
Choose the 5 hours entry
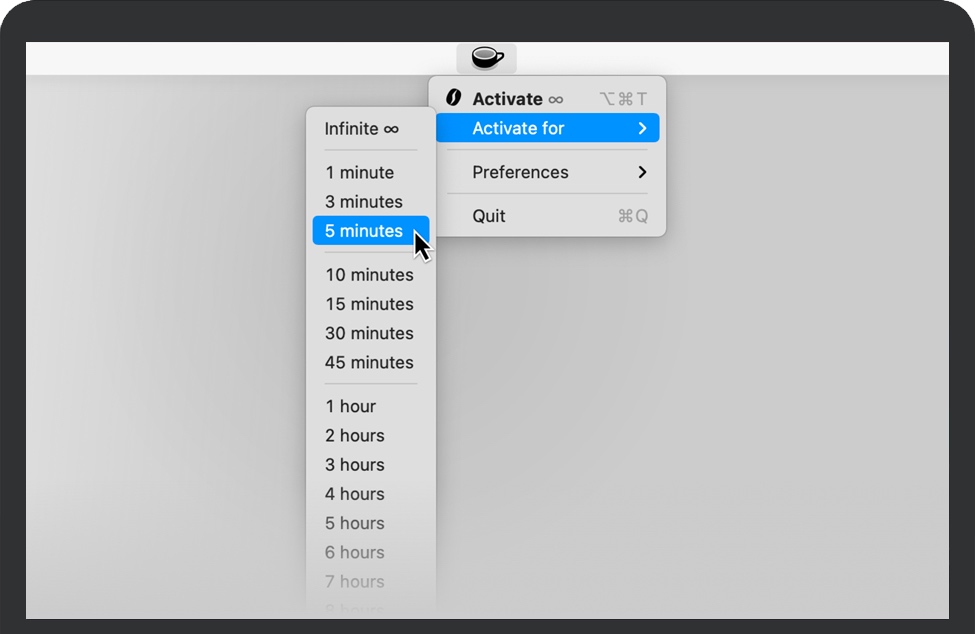coord(354,522)
